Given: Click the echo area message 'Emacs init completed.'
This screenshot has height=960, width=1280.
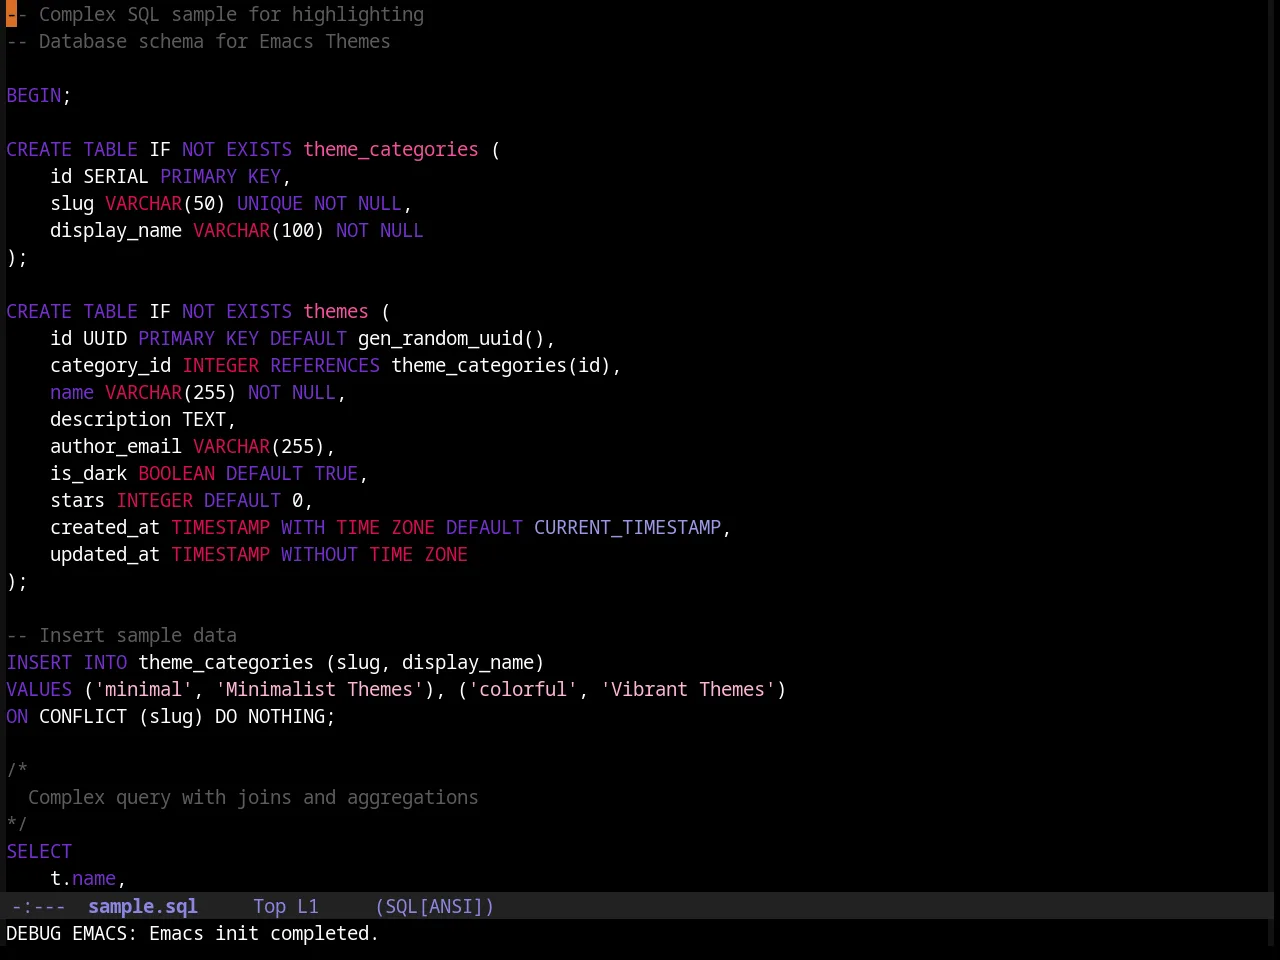Looking at the screenshot, I should [264, 933].
